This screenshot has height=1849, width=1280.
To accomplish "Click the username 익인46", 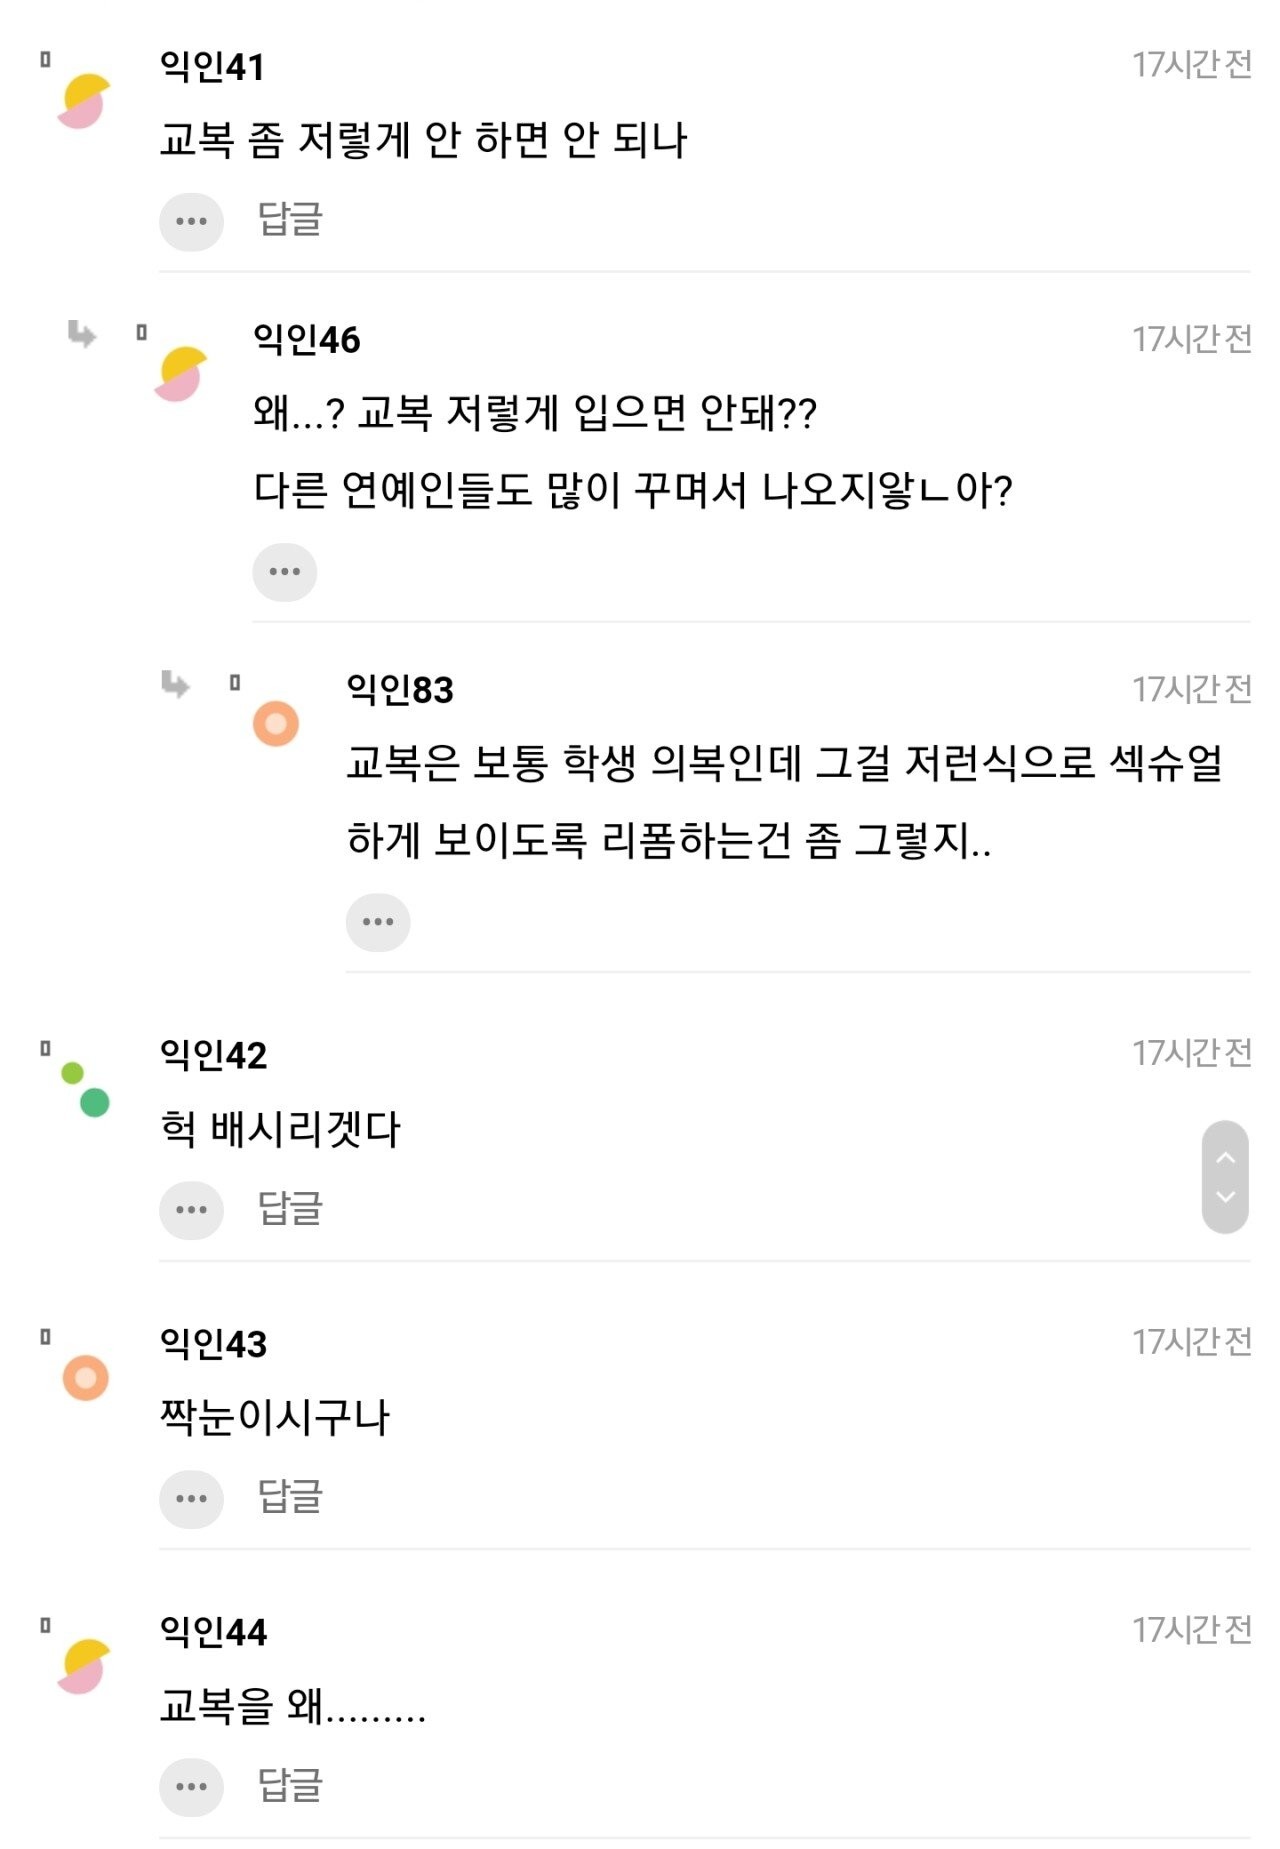I will [306, 340].
